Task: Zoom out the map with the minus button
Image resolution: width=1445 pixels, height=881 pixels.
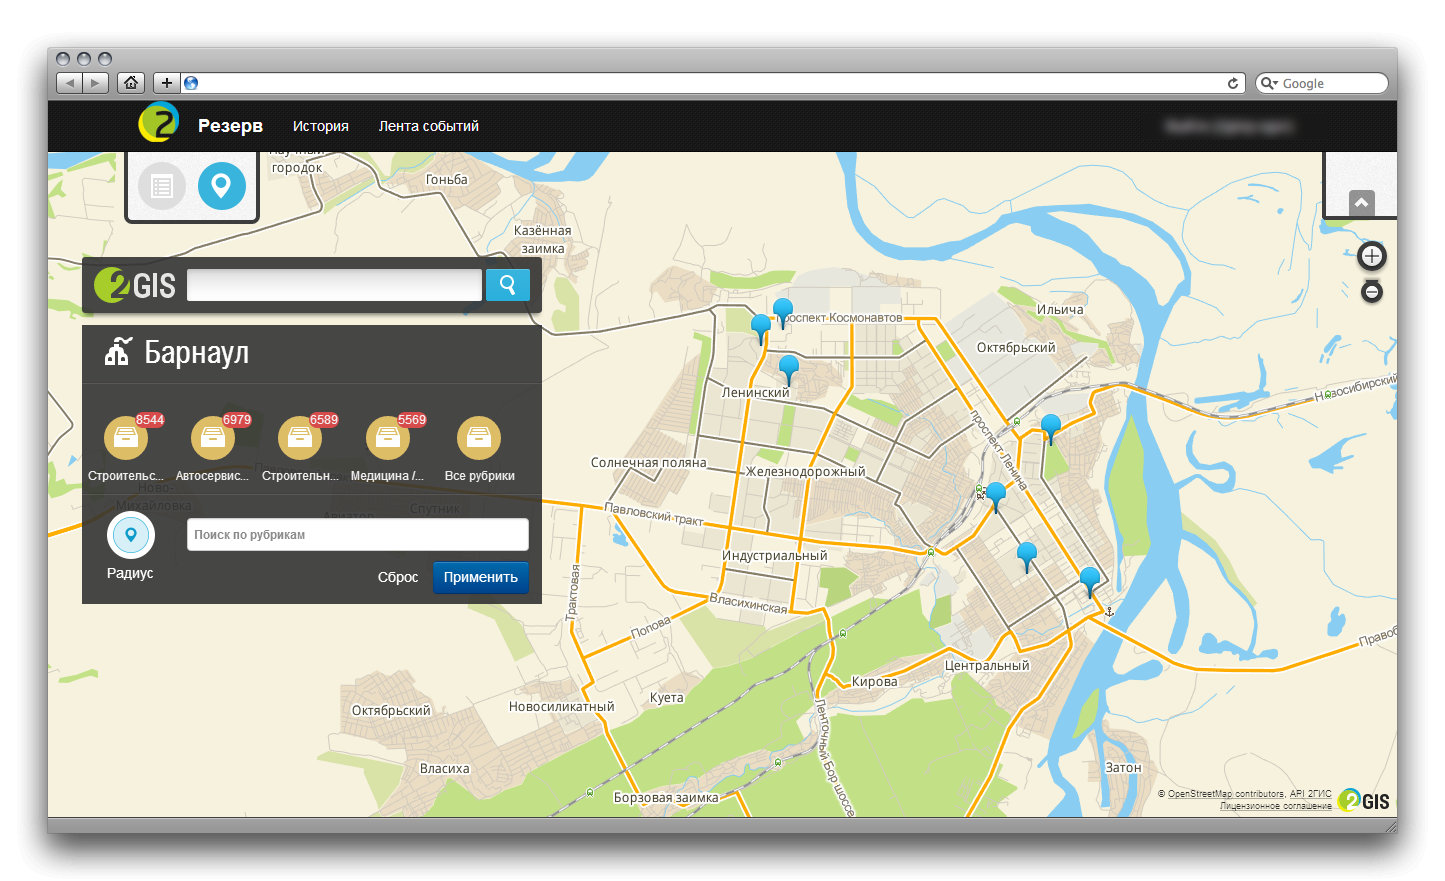Action: point(1372,291)
